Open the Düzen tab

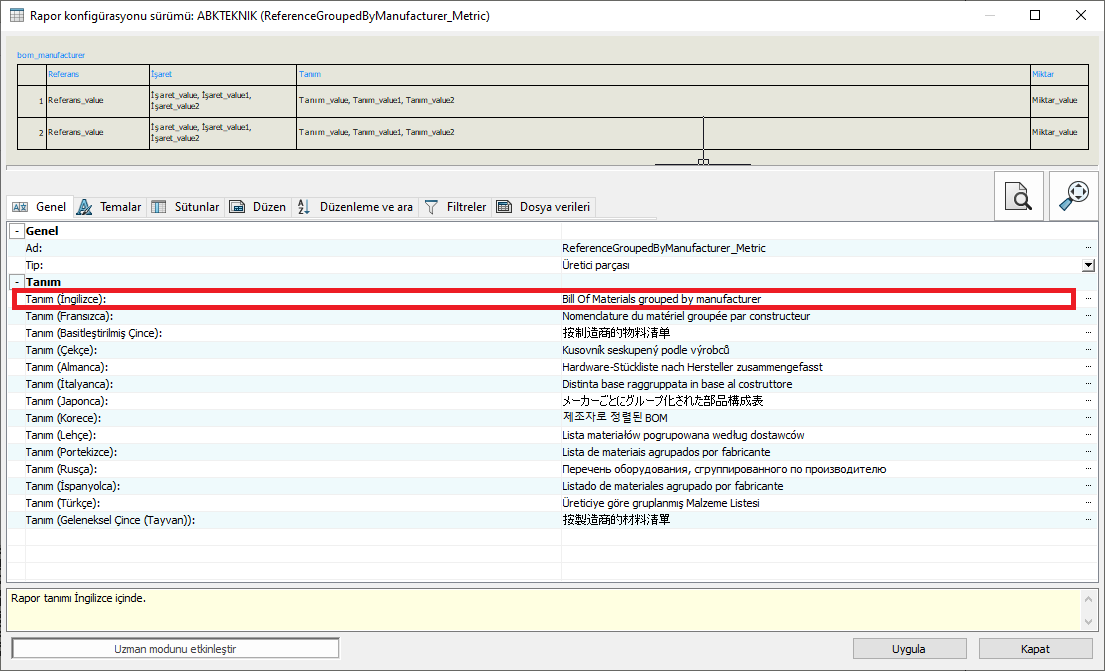tap(258, 207)
